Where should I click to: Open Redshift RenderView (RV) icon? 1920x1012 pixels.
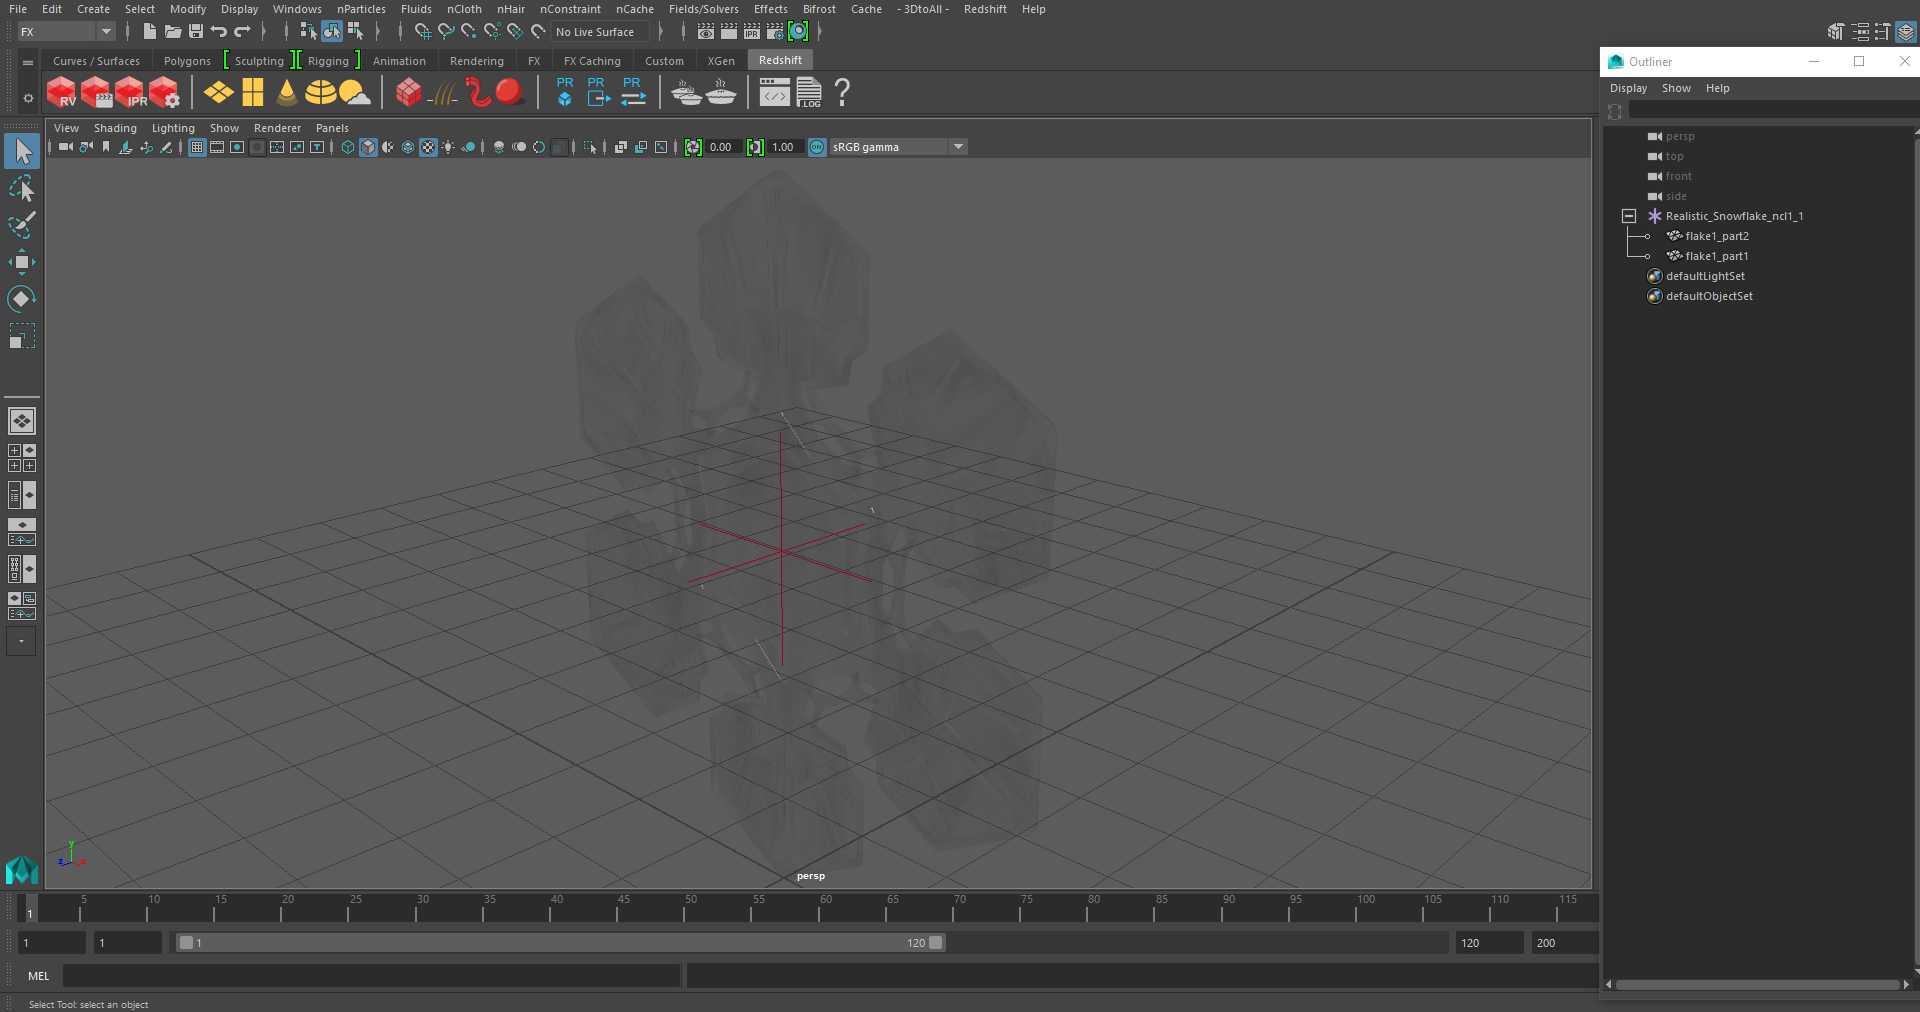point(61,93)
